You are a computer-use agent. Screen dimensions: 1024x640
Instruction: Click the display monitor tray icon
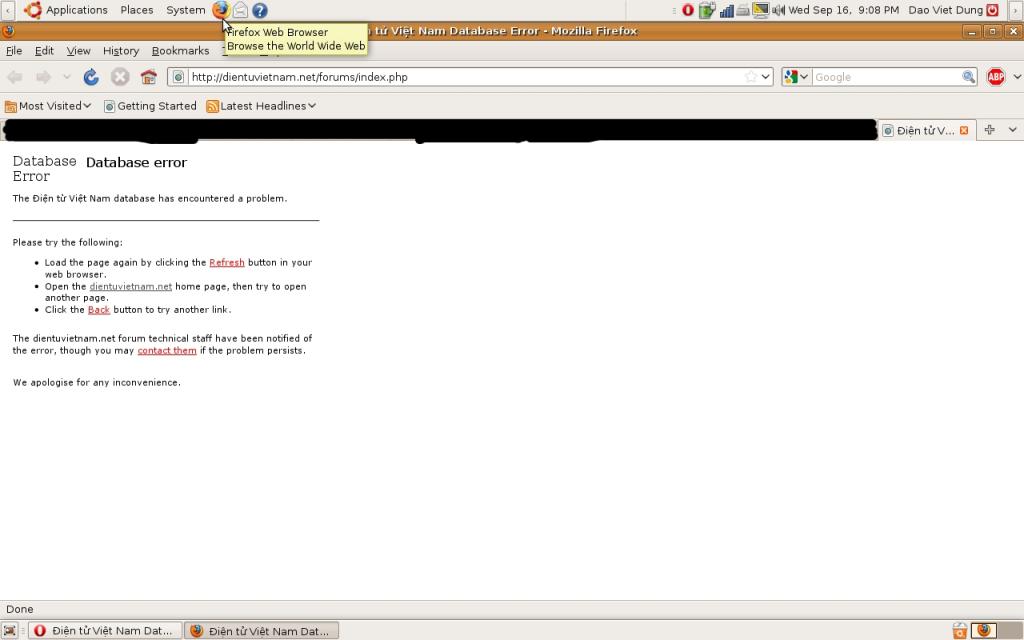coord(760,10)
